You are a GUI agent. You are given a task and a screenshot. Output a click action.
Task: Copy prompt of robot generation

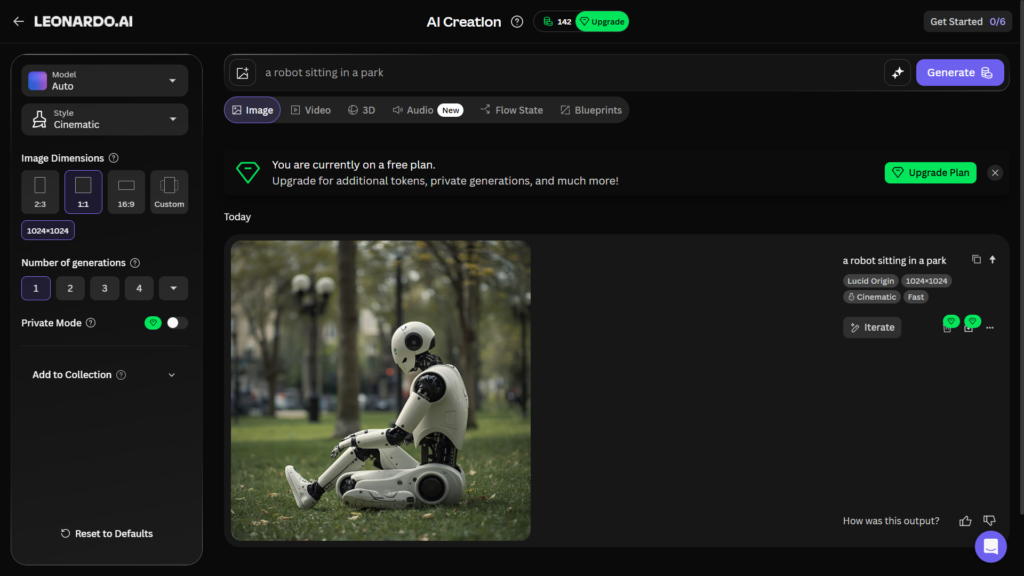coord(976,259)
